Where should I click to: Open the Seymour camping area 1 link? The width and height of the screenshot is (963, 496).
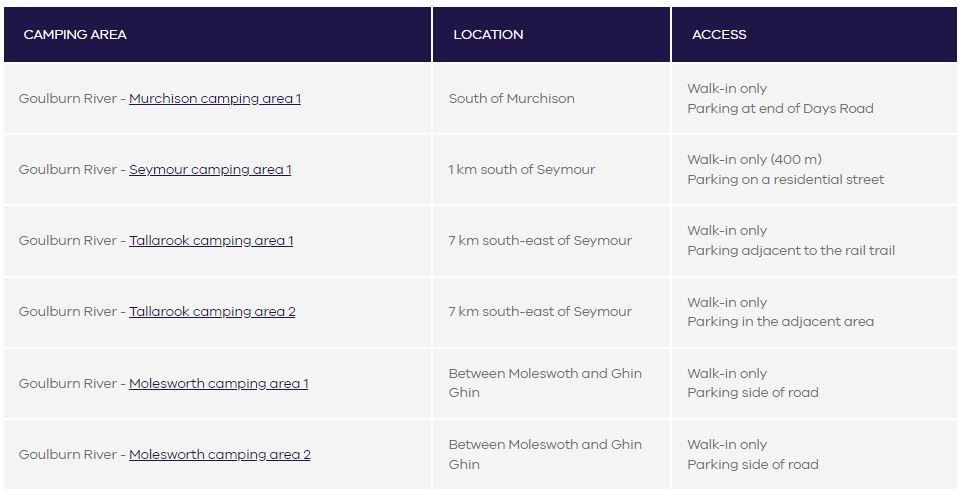tap(210, 170)
